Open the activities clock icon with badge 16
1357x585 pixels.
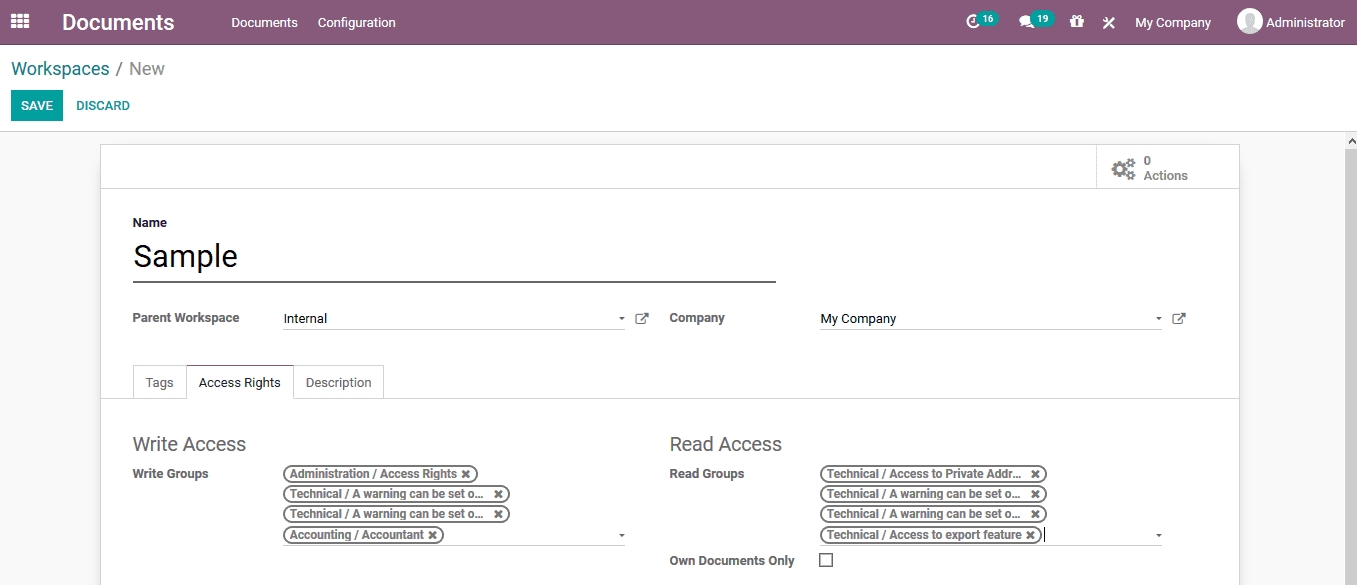[973, 22]
